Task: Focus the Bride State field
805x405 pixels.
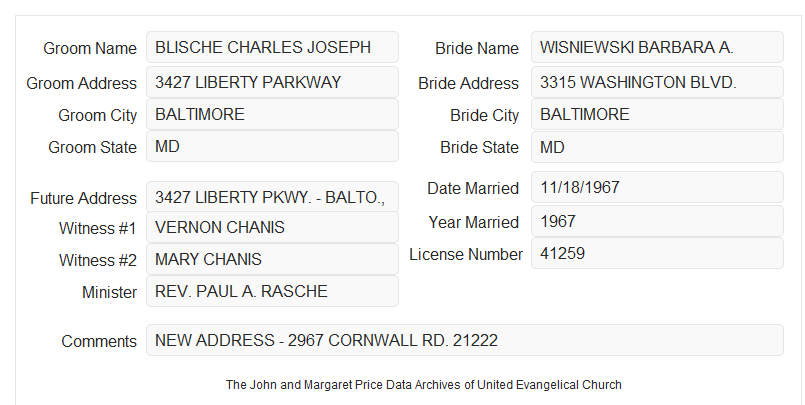Action: (x=657, y=147)
